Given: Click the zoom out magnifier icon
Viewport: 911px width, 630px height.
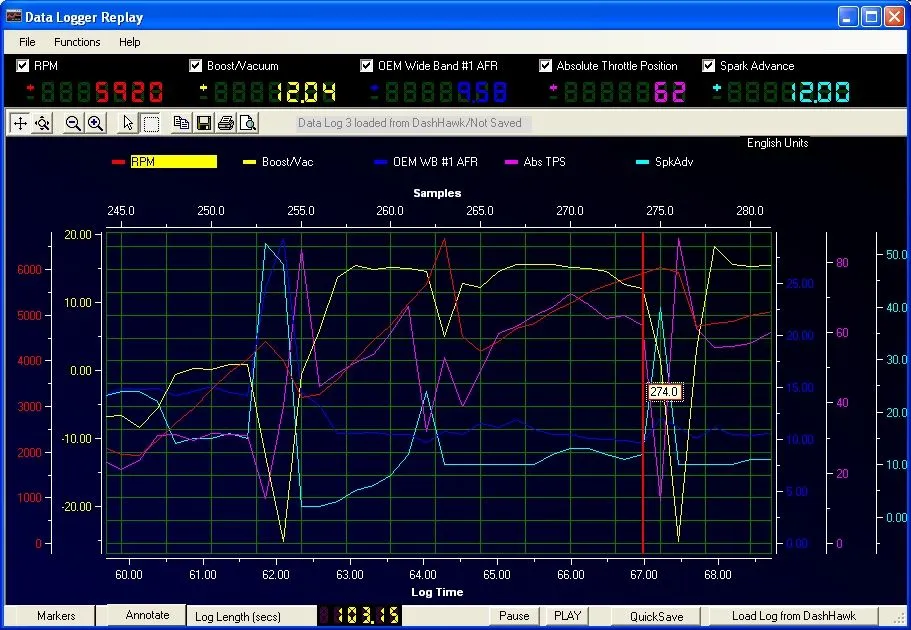Looking at the screenshot, I should pyautogui.click(x=73, y=123).
